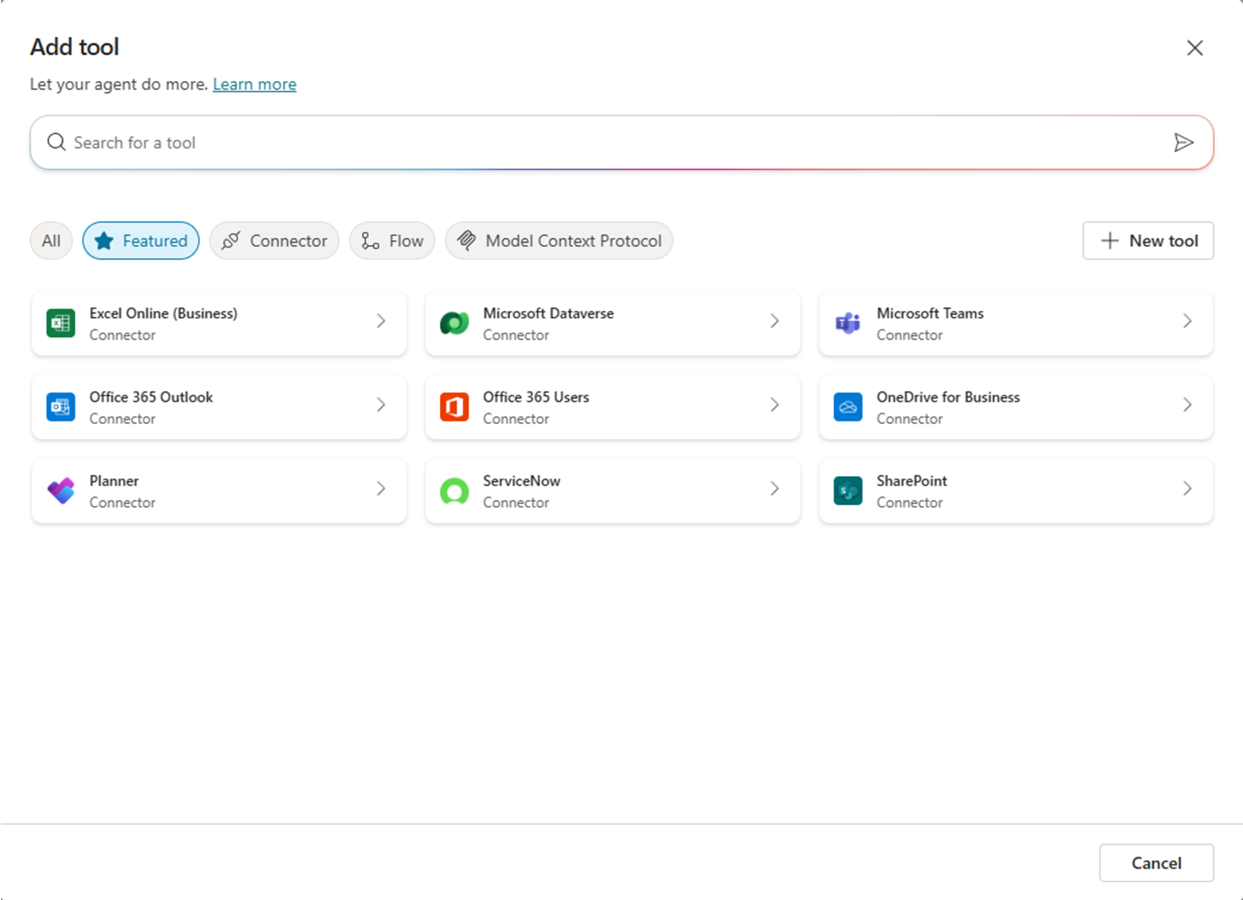The image size is (1243, 900).
Task: Select the Model Context Protocol filter
Action: (x=559, y=241)
